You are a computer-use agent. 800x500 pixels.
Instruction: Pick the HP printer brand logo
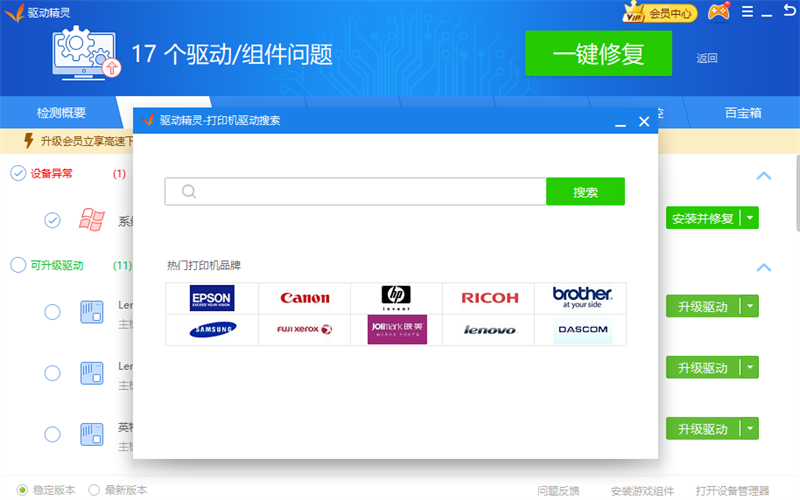coord(396,298)
